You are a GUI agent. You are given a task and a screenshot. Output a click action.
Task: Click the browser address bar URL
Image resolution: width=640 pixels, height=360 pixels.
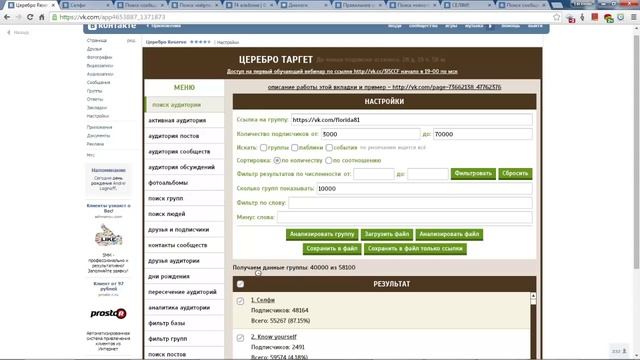112,17
